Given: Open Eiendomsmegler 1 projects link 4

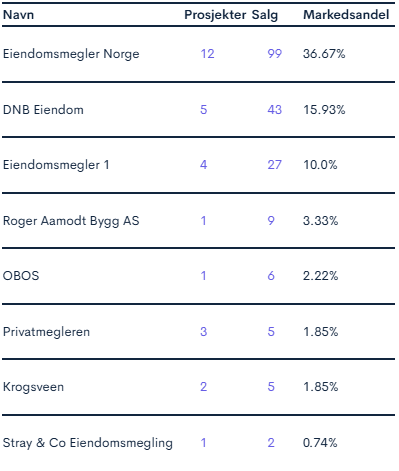Looking at the screenshot, I should 204,165.
